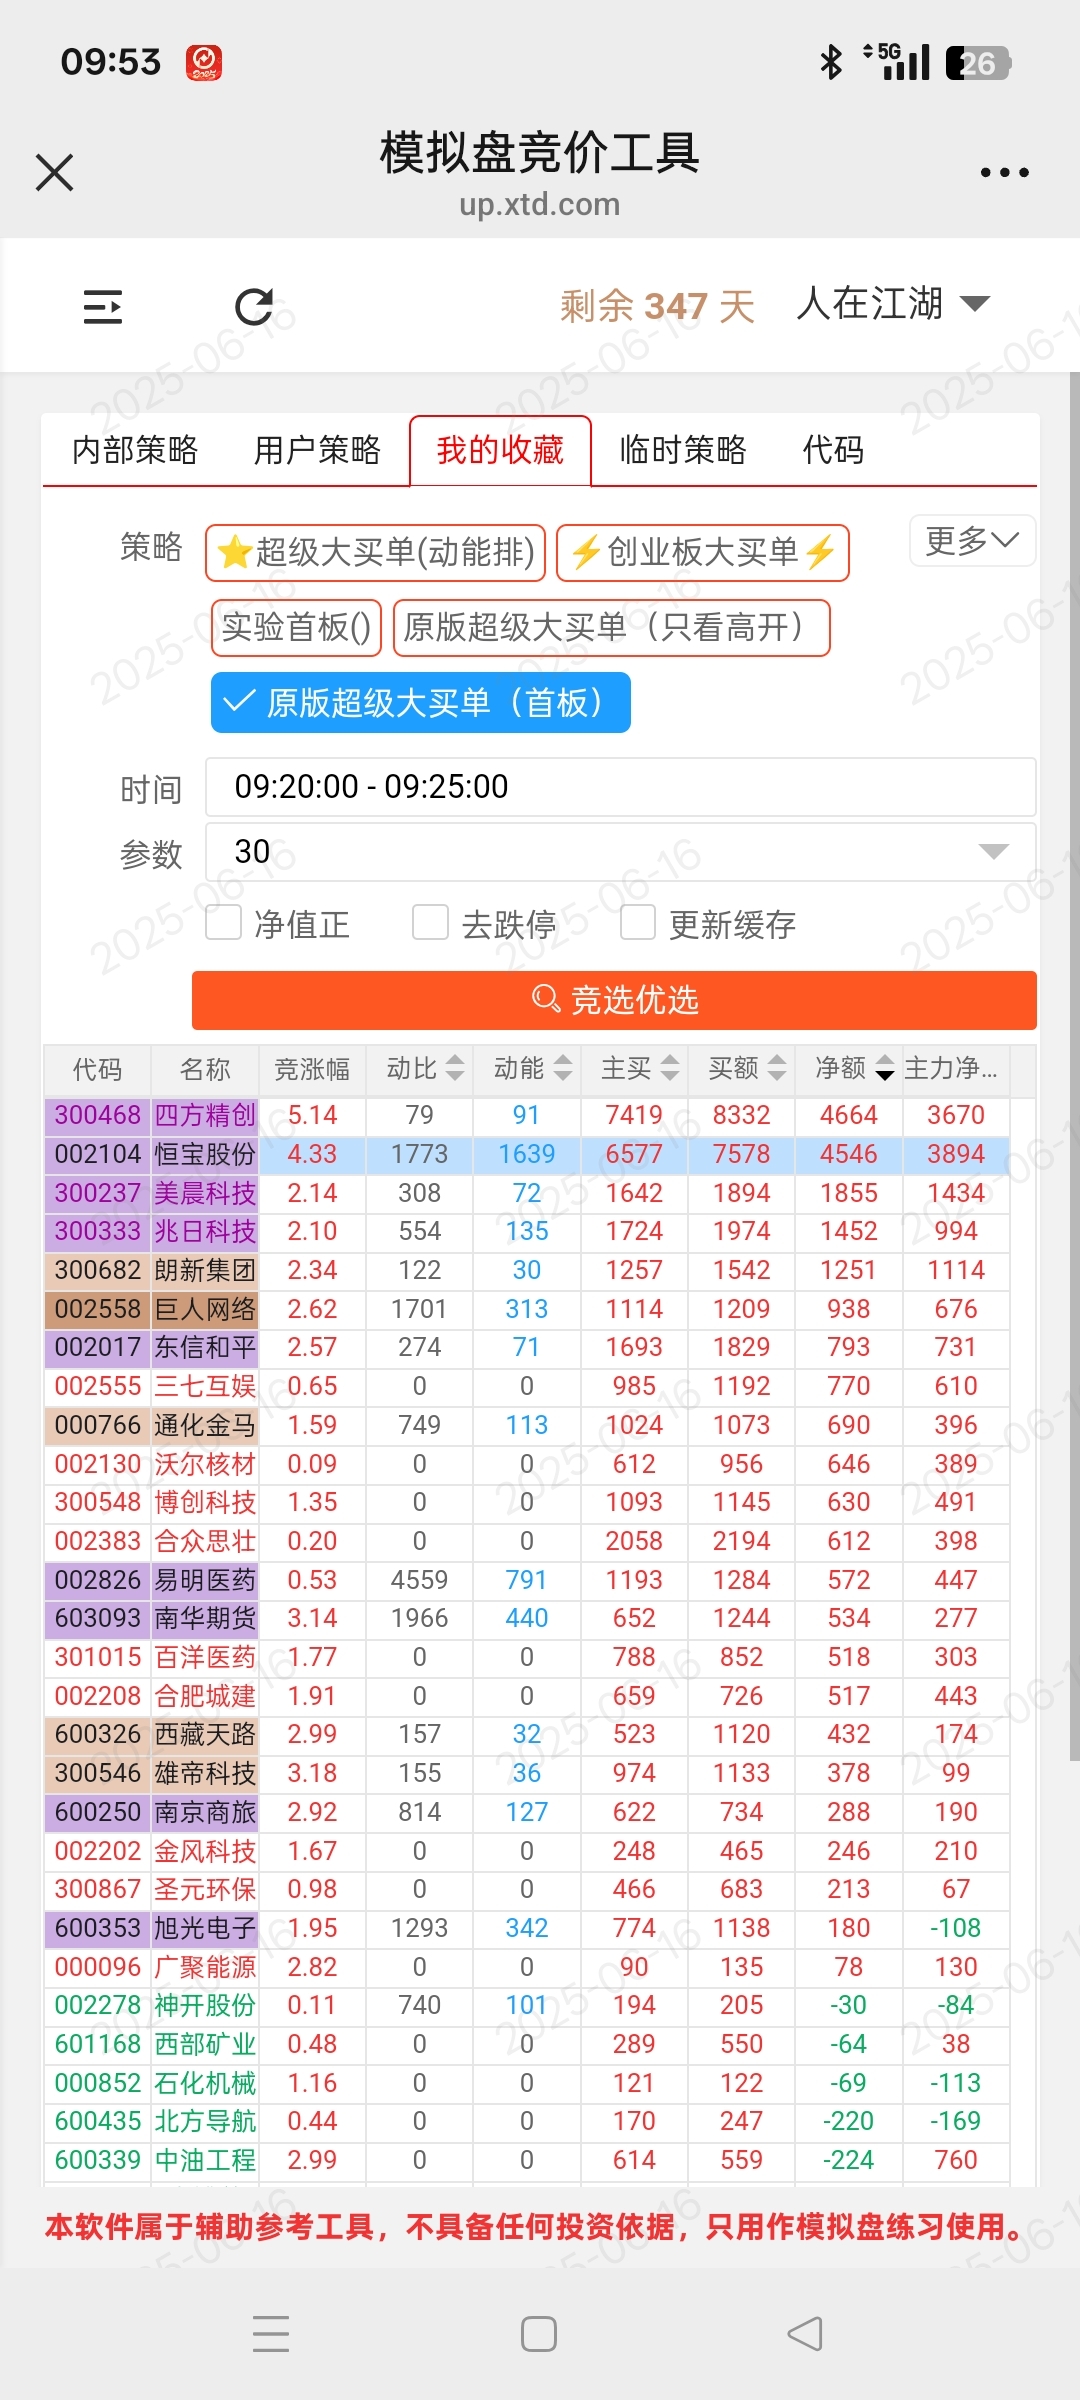
Task: Sort table by 动比 column arrows
Action: tap(455, 1068)
